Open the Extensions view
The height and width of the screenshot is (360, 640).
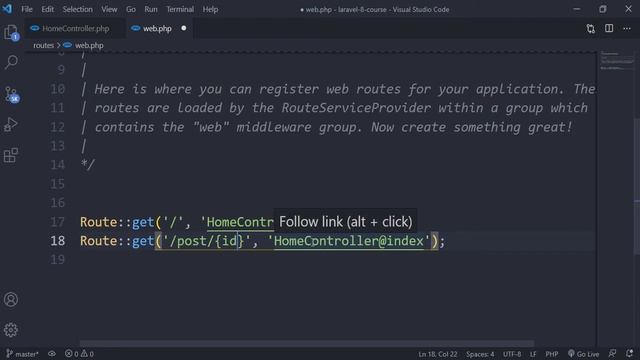[x=11, y=155]
